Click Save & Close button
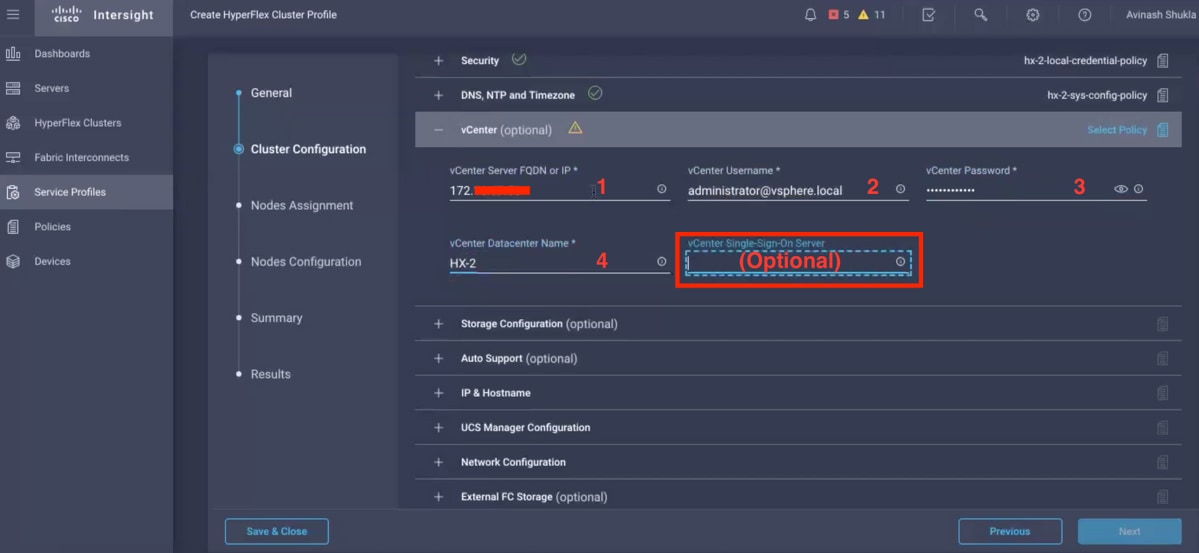1199x553 pixels. (x=277, y=531)
